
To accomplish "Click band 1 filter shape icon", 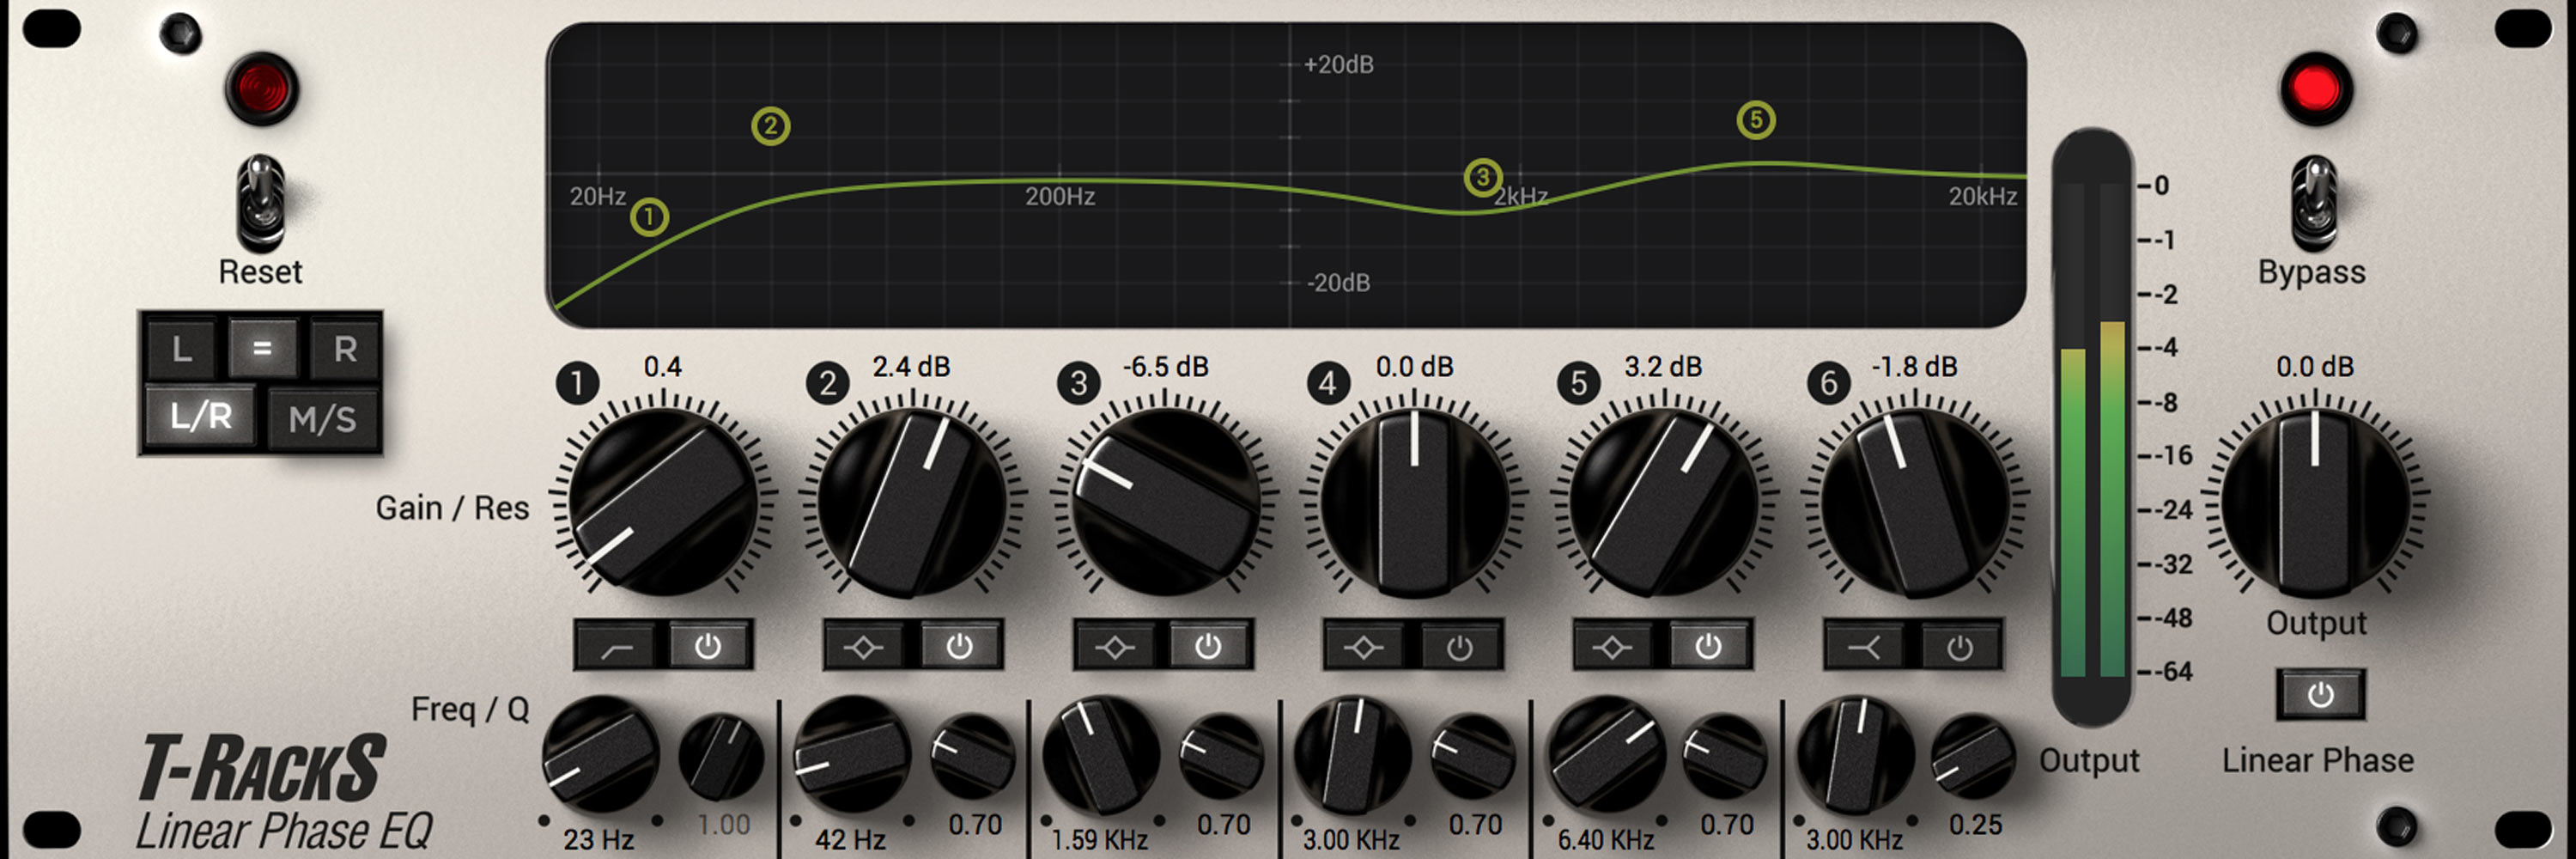I will coord(616,648).
